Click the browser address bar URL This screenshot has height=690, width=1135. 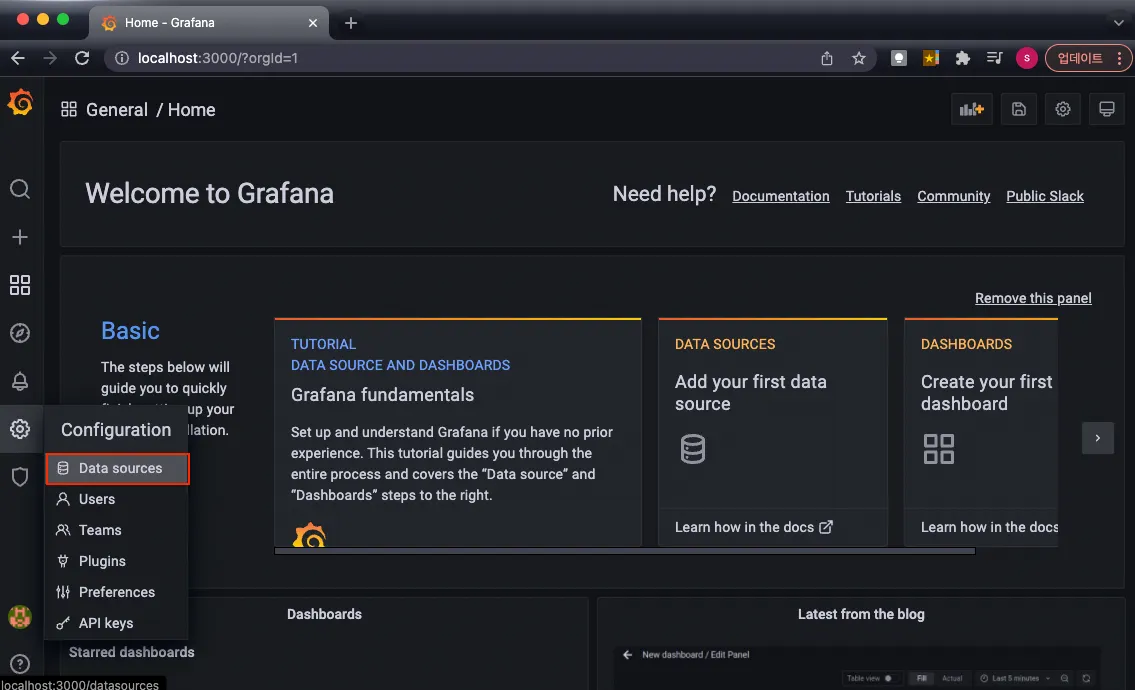[218, 58]
